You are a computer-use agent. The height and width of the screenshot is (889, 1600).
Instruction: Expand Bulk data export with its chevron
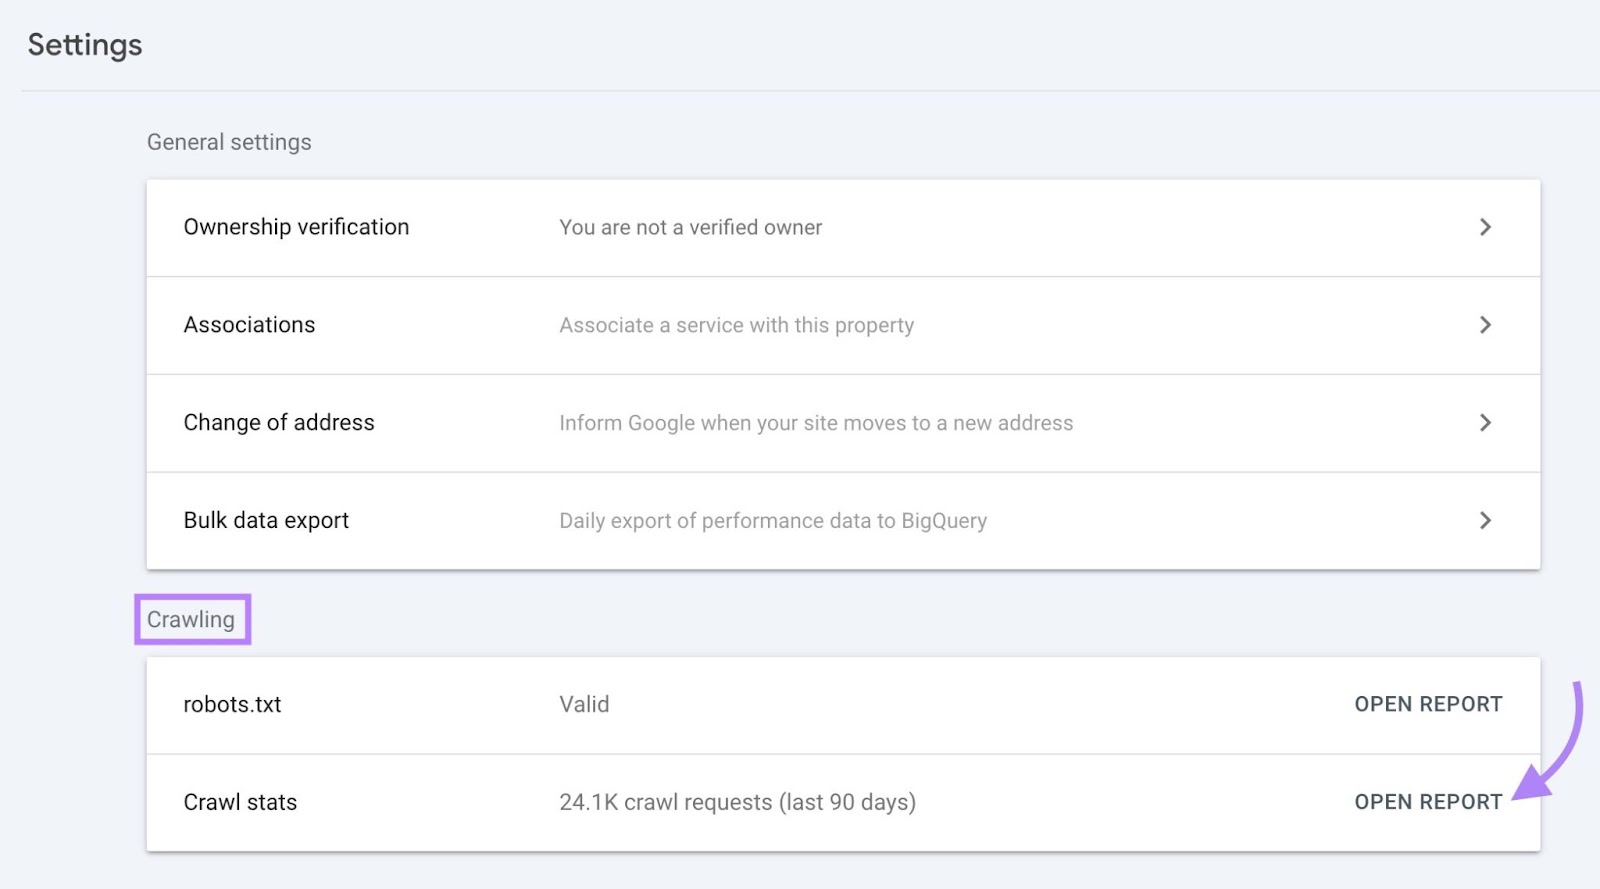(1486, 520)
